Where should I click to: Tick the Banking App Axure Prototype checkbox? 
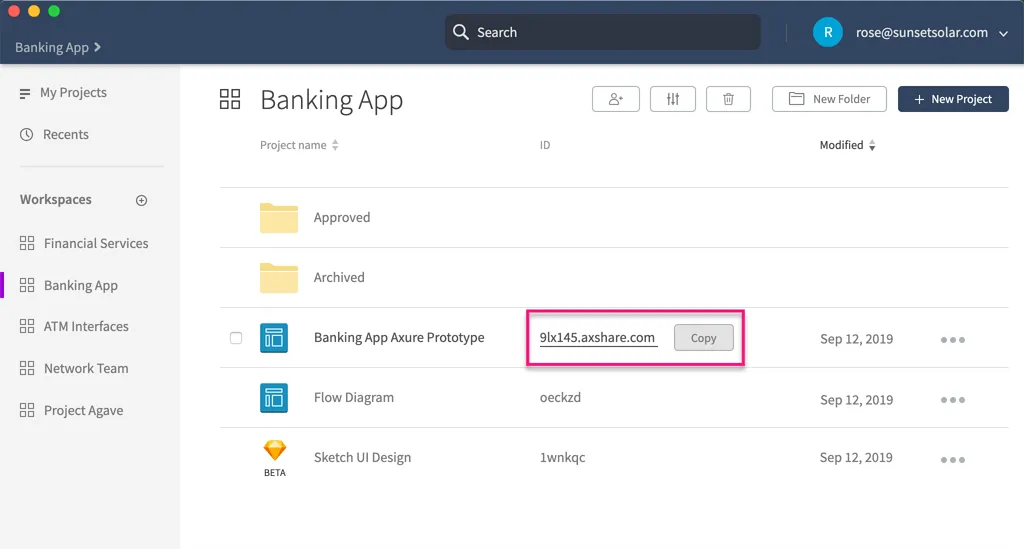[x=236, y=338]
